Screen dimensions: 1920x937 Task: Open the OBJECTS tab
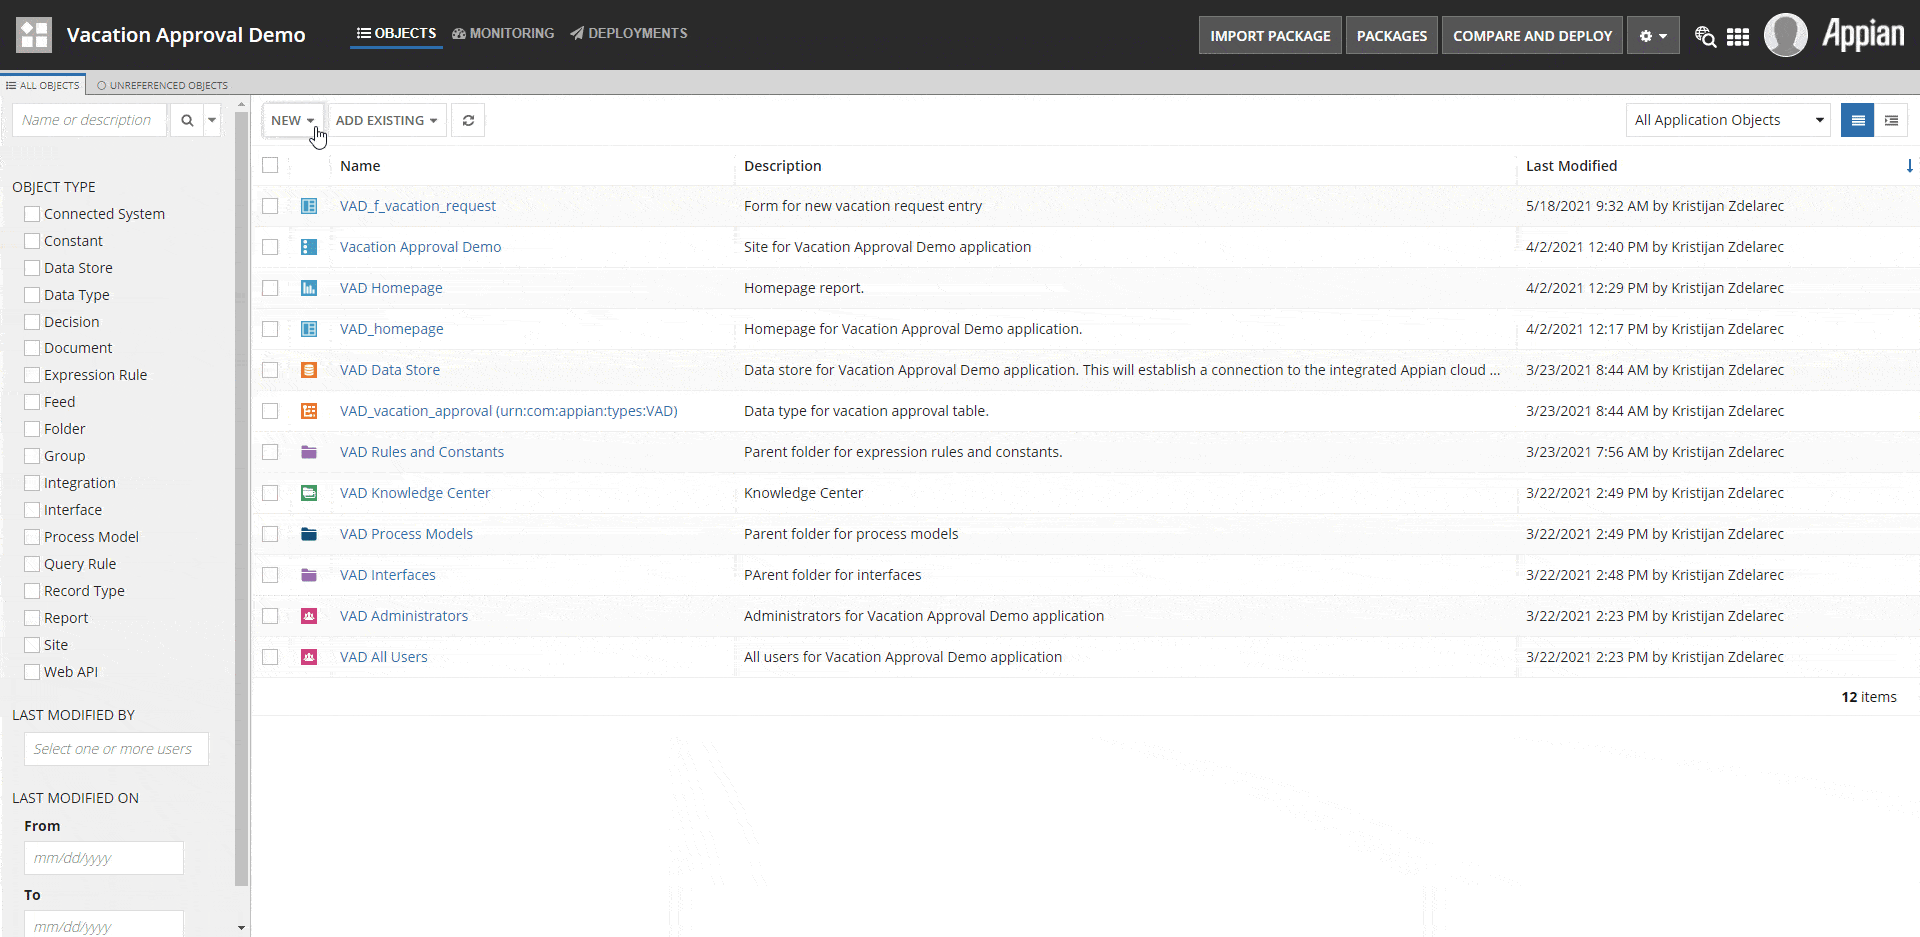tap(397, 33)
